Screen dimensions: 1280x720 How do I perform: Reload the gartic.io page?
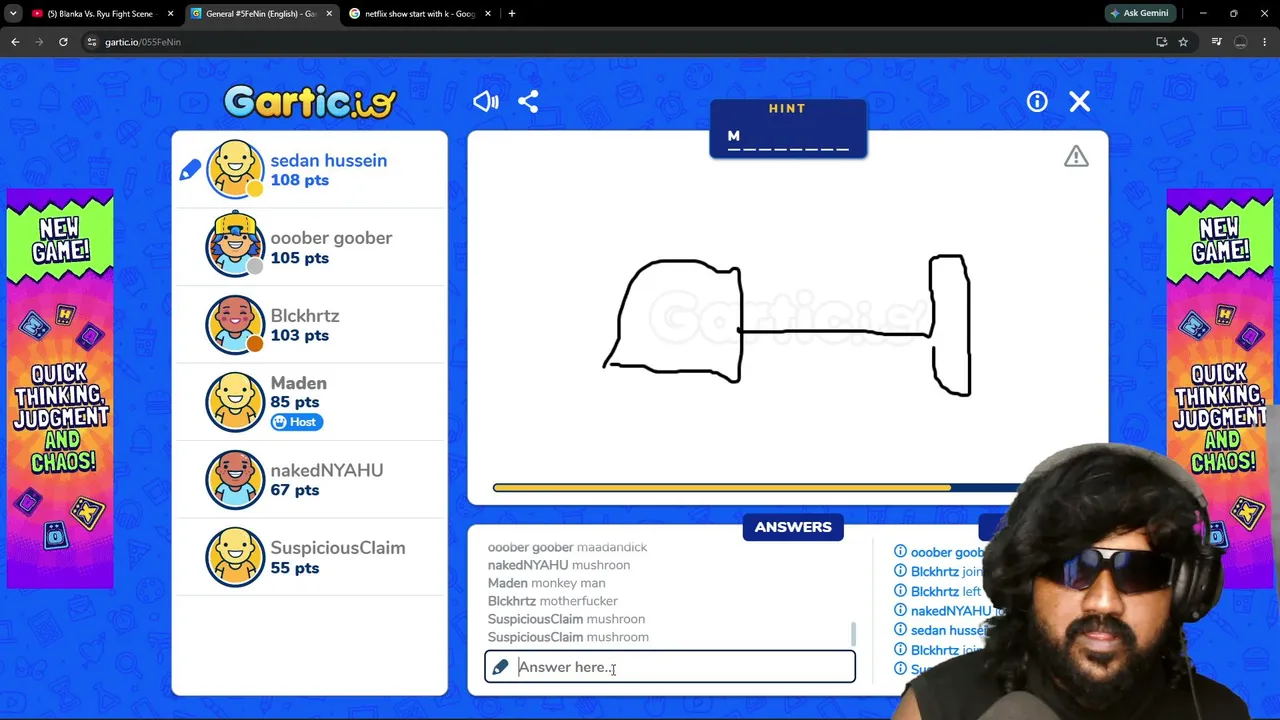[63, 42]
